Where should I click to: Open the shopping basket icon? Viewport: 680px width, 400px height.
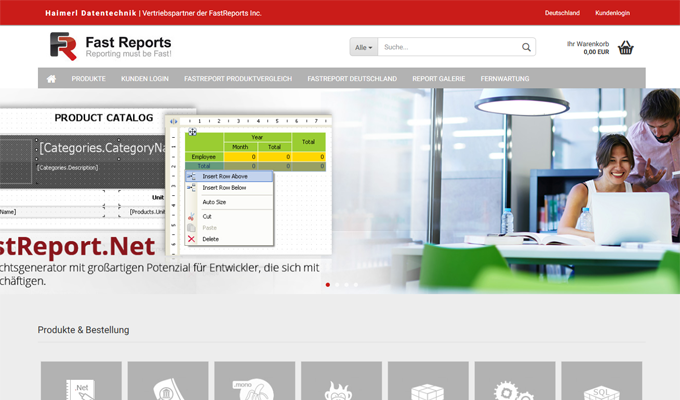[626, 47]
